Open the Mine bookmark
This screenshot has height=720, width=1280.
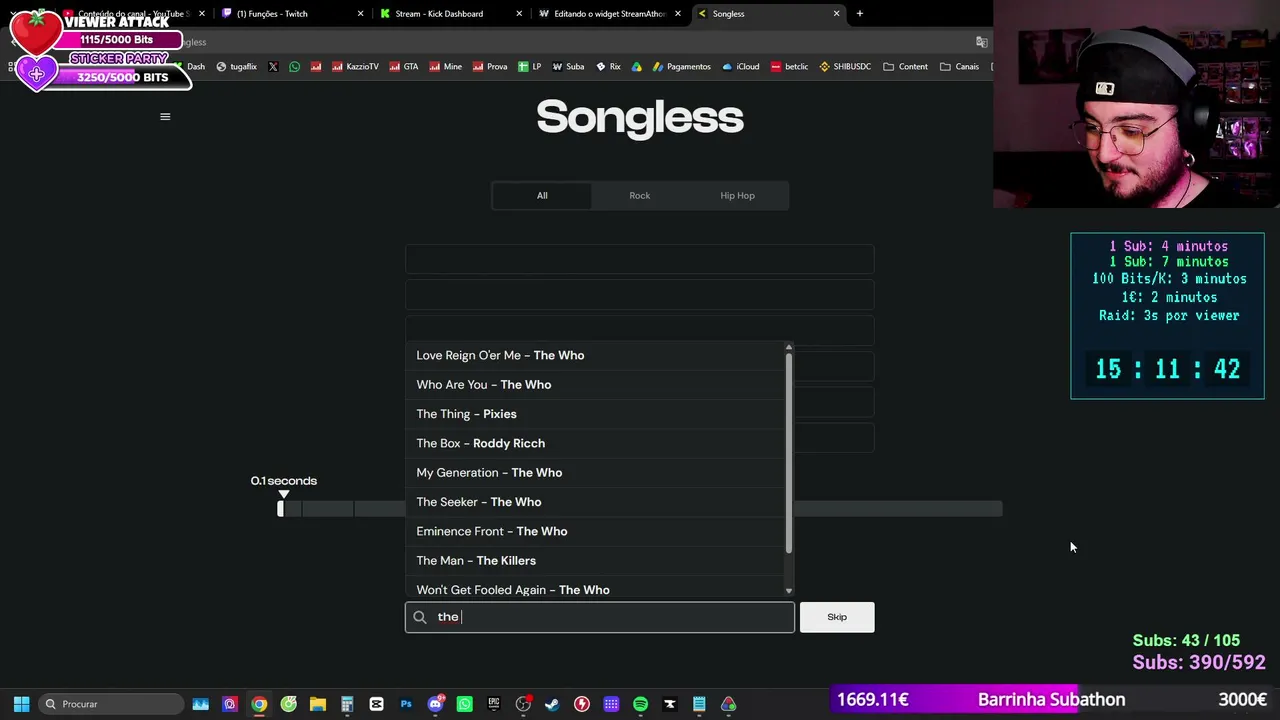coord(446,67)
